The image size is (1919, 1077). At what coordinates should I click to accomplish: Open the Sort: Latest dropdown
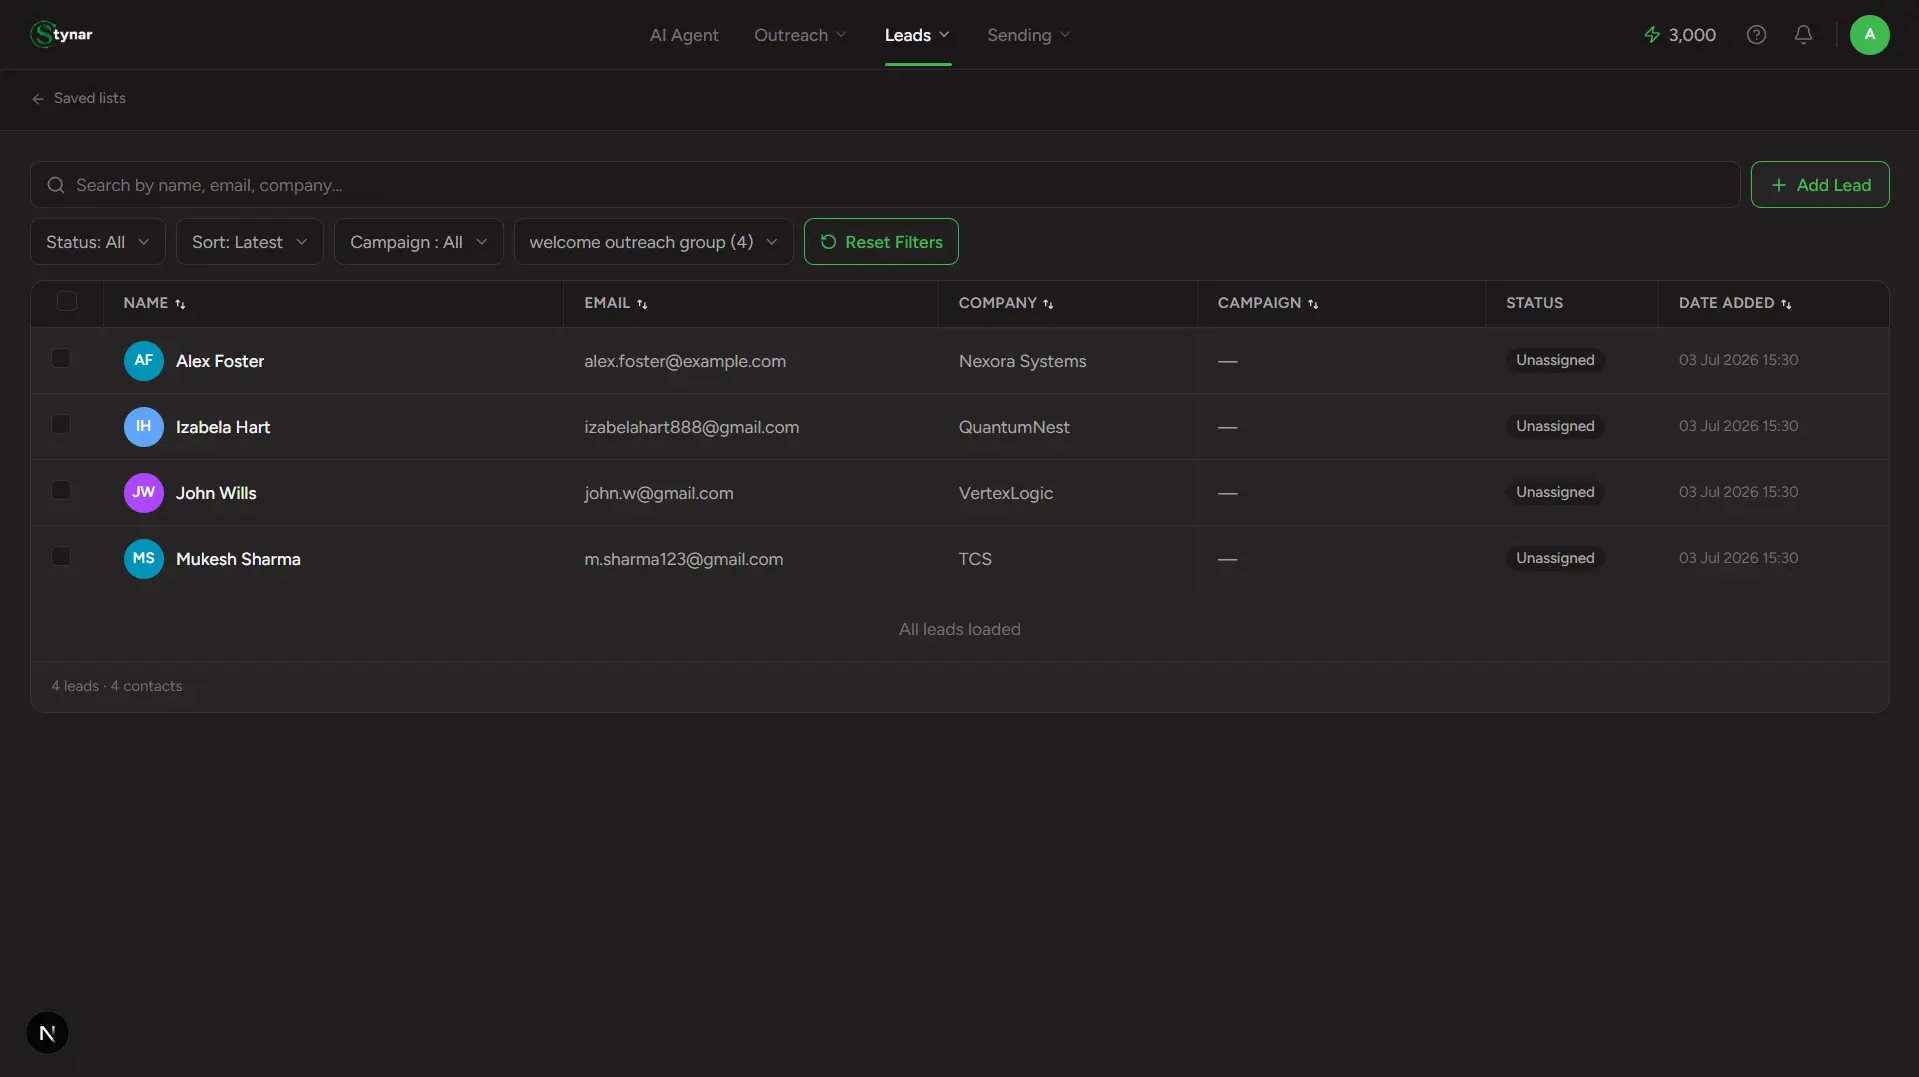pyautogui.click(x=250, y=242)
